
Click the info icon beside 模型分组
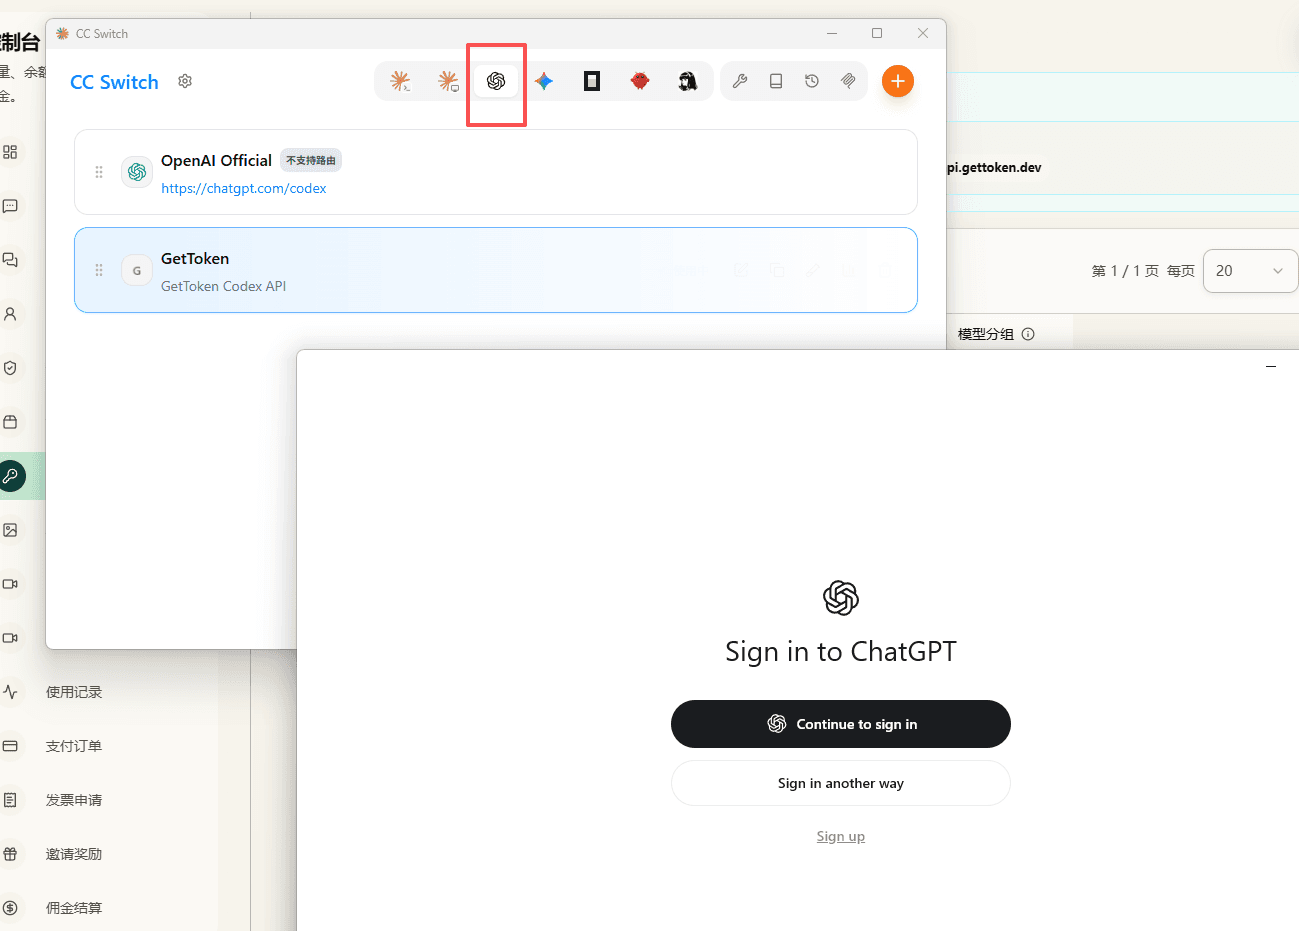click(x=1028, y=334)
